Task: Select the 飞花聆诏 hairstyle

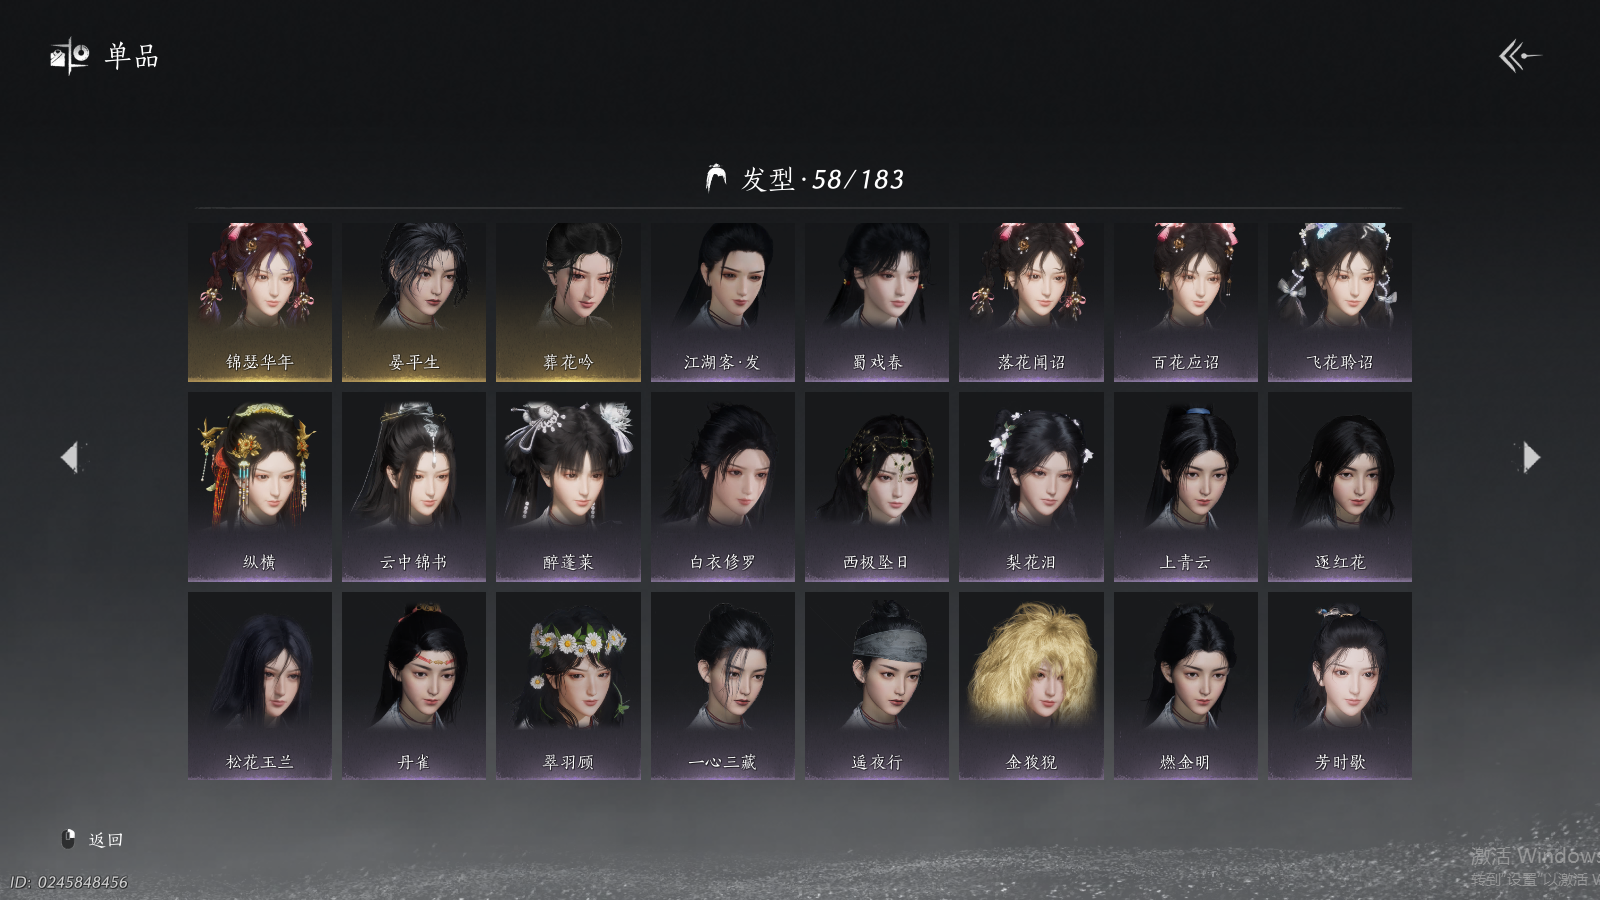Action: [x=1340, y=301]
